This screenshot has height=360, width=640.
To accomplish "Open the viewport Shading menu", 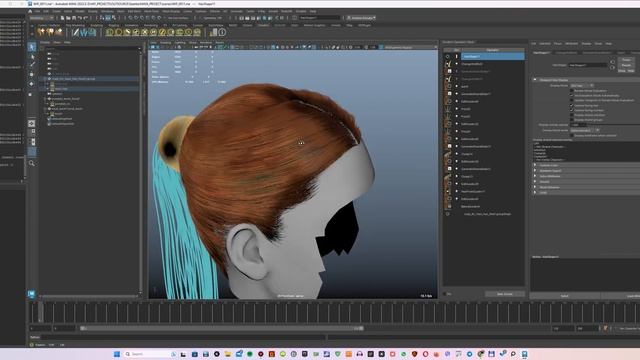I will pyautogui.click(x=165, y=42).
